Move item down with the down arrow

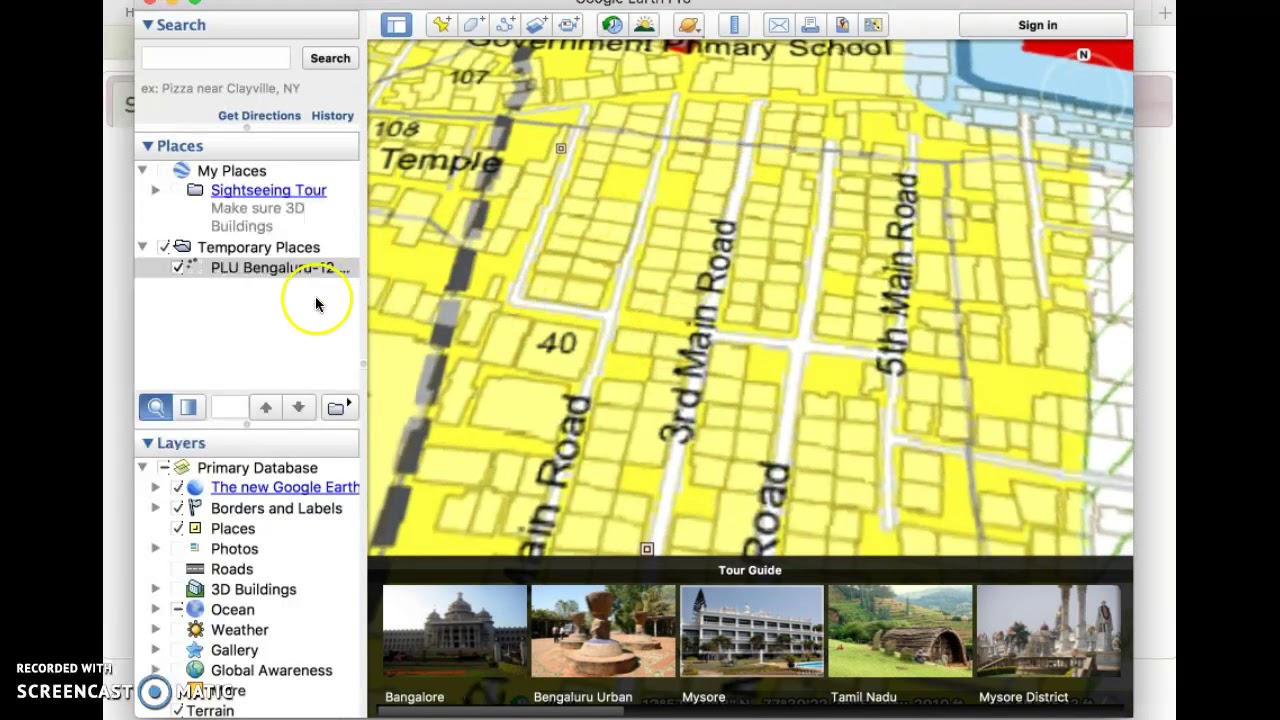click(298, 407)
